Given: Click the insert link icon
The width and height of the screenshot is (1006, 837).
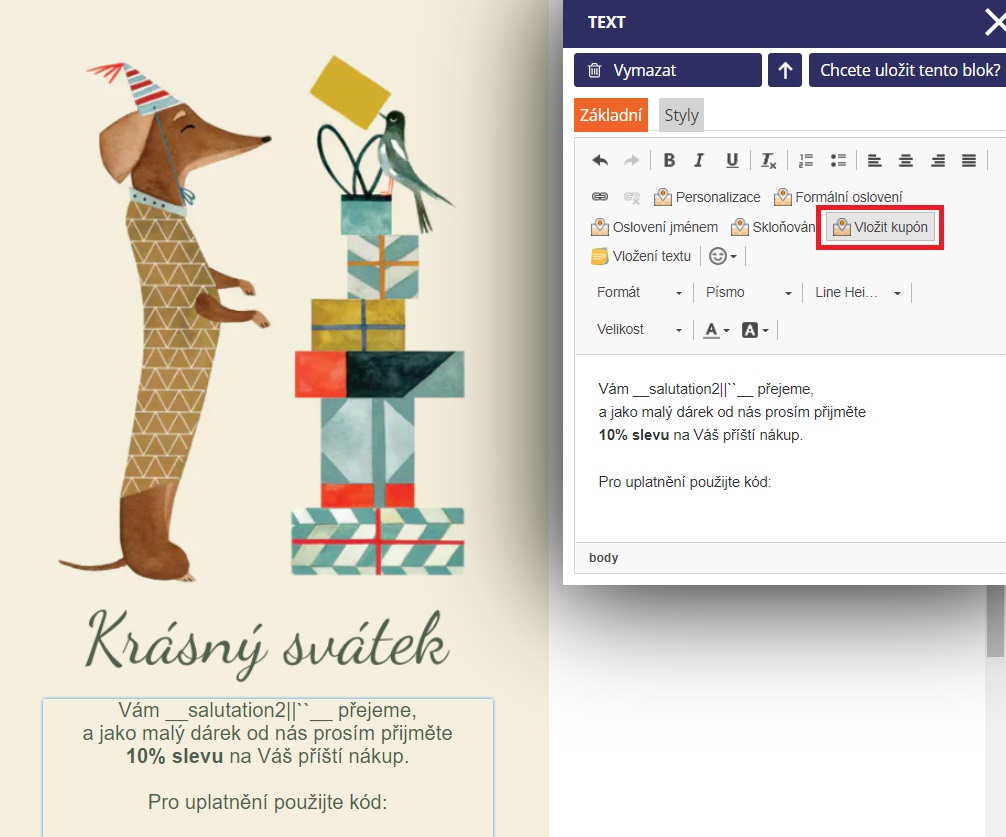Looking at the screenshot, I should (x=600, y=197).
